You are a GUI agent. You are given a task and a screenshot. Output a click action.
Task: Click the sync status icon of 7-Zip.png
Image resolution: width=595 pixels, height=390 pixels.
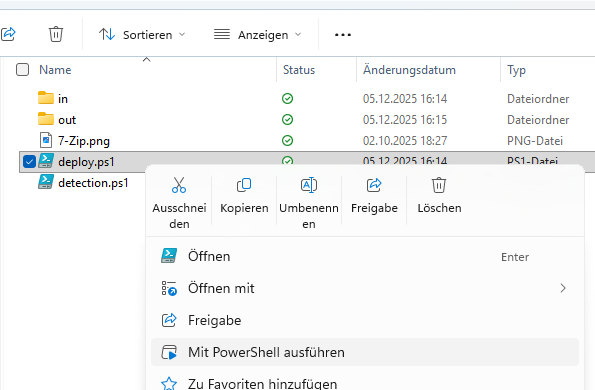pyautogui.click(x=288, y=141)
